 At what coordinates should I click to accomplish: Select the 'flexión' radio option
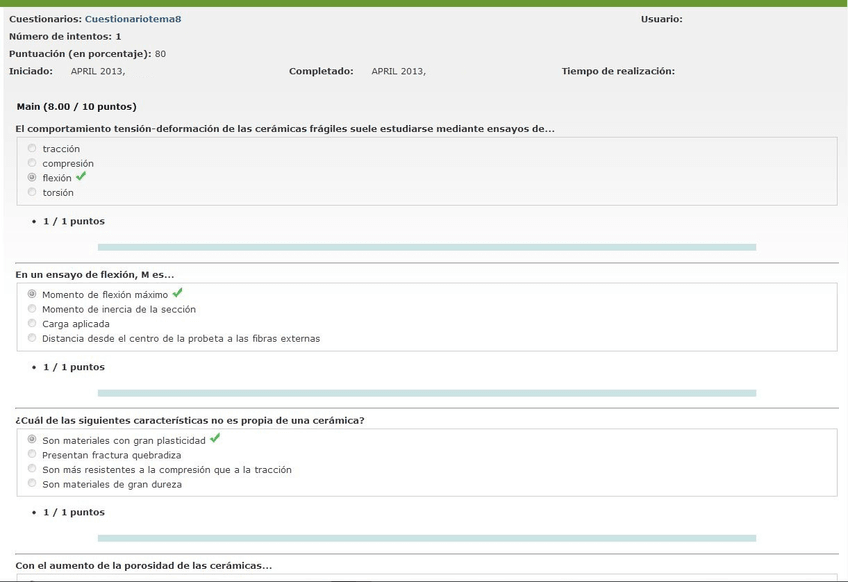(x=32, y=178)
